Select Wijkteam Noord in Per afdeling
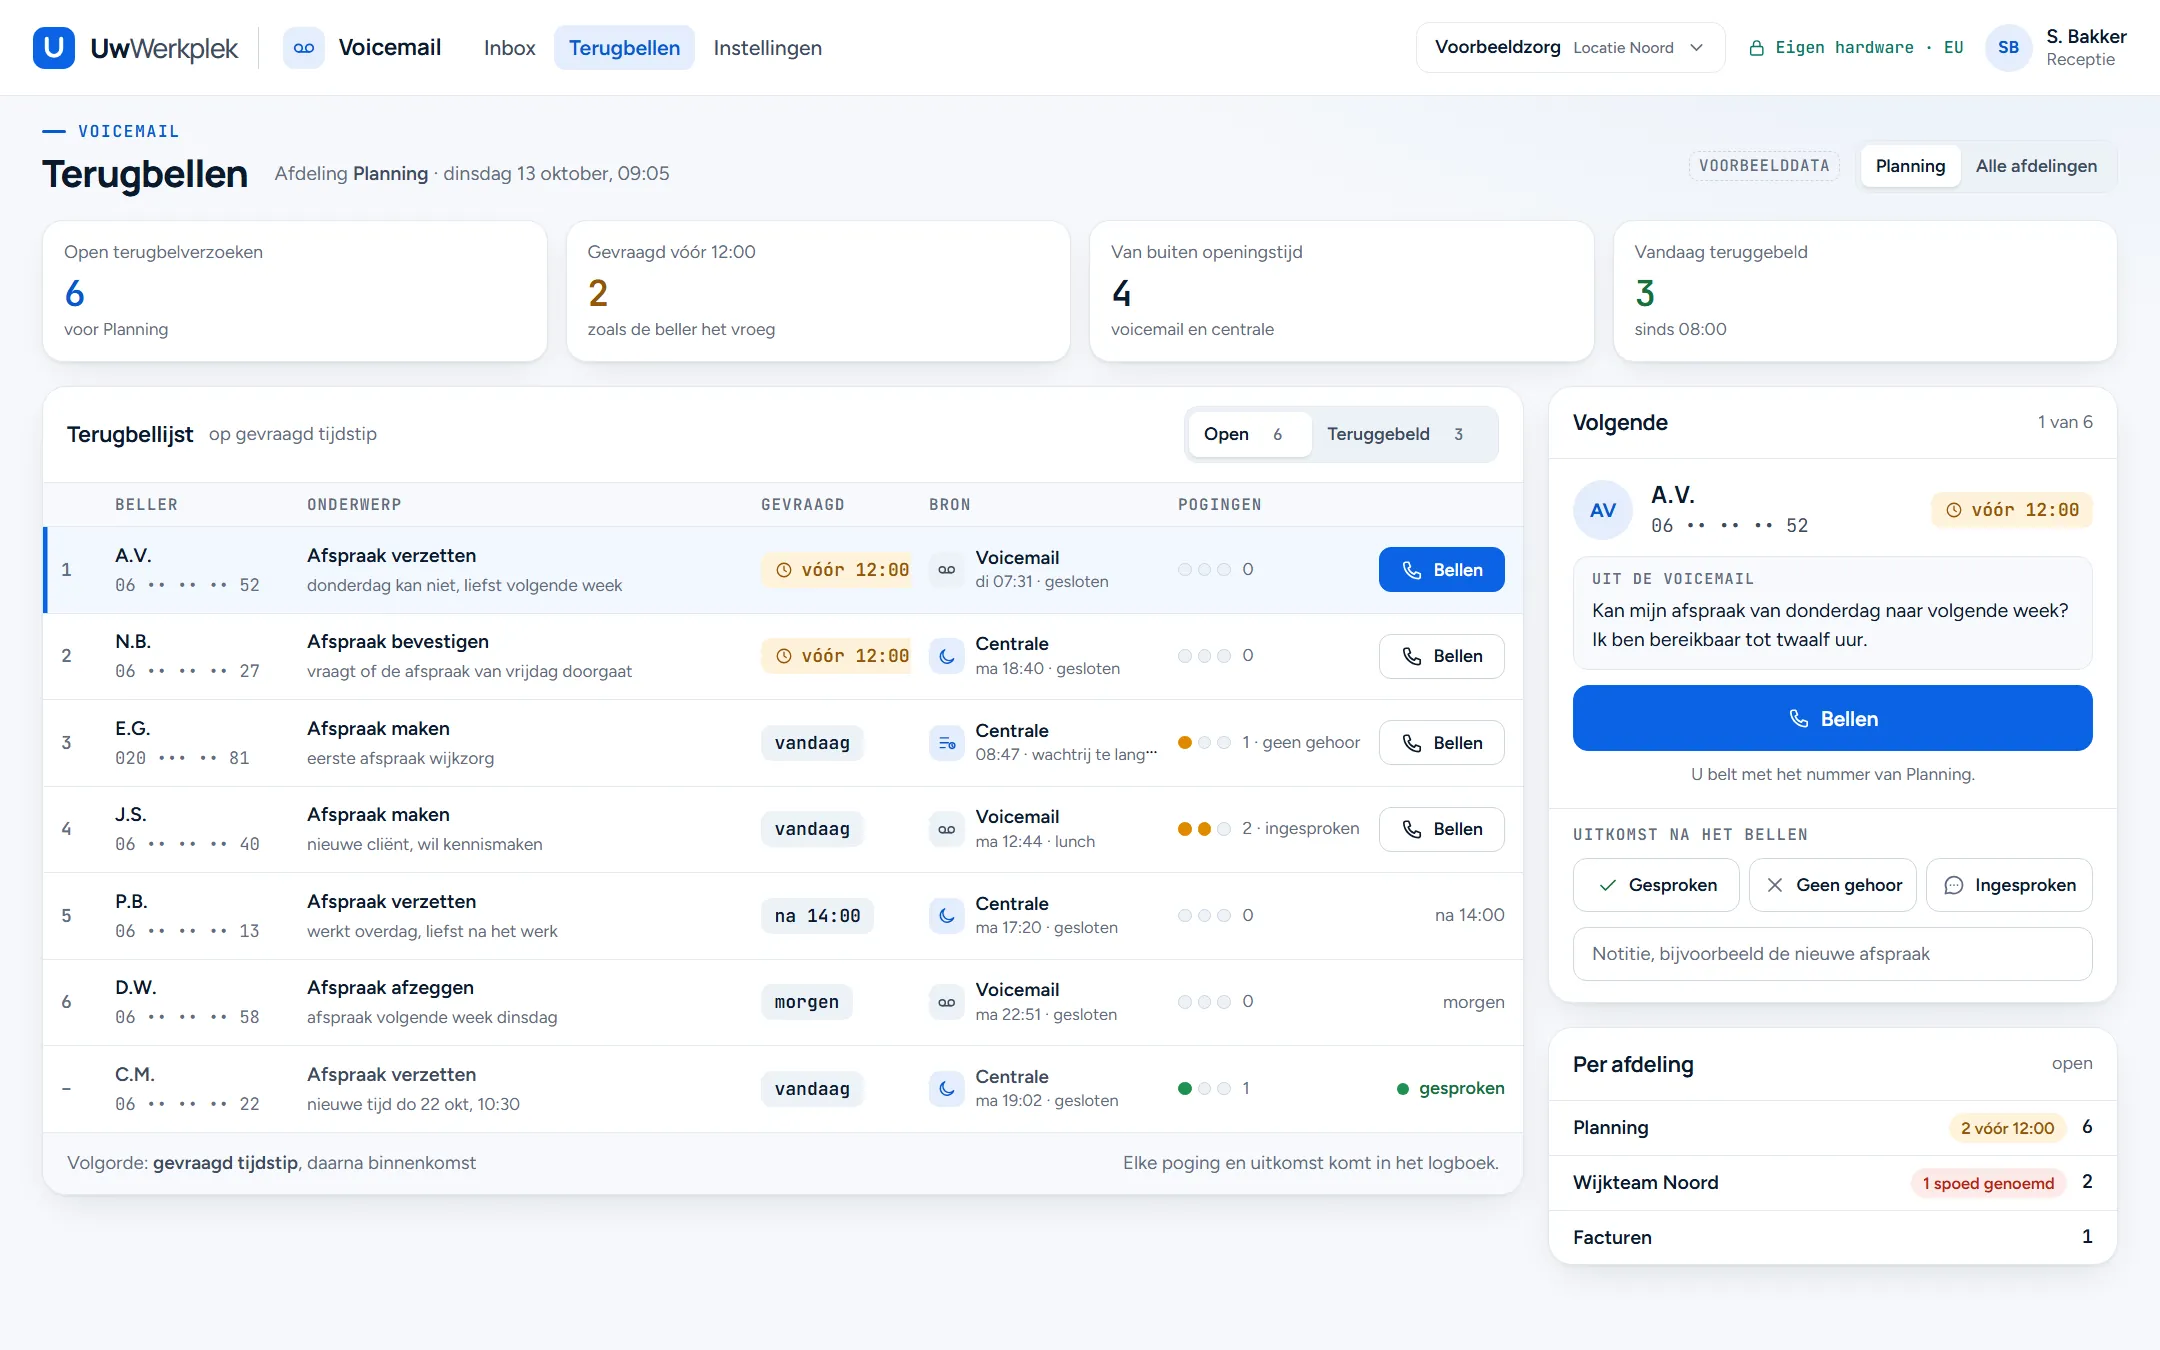This screenshot has width=2160, height=1350. point(1832,1183)
